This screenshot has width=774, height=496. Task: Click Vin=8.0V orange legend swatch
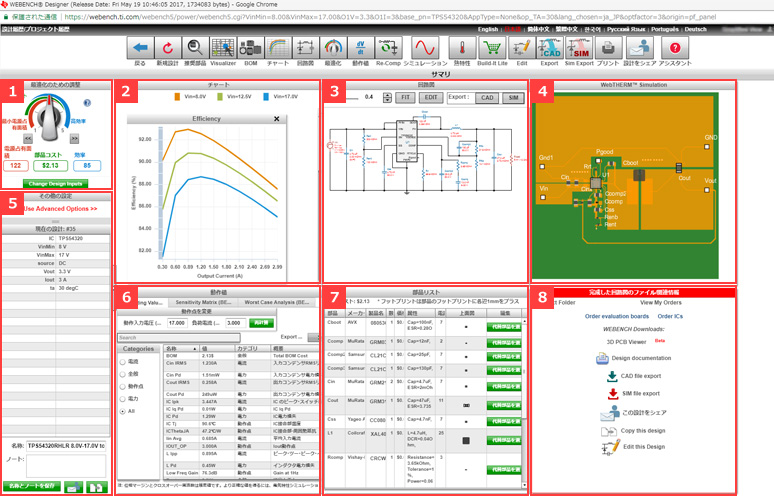(177, 97)
